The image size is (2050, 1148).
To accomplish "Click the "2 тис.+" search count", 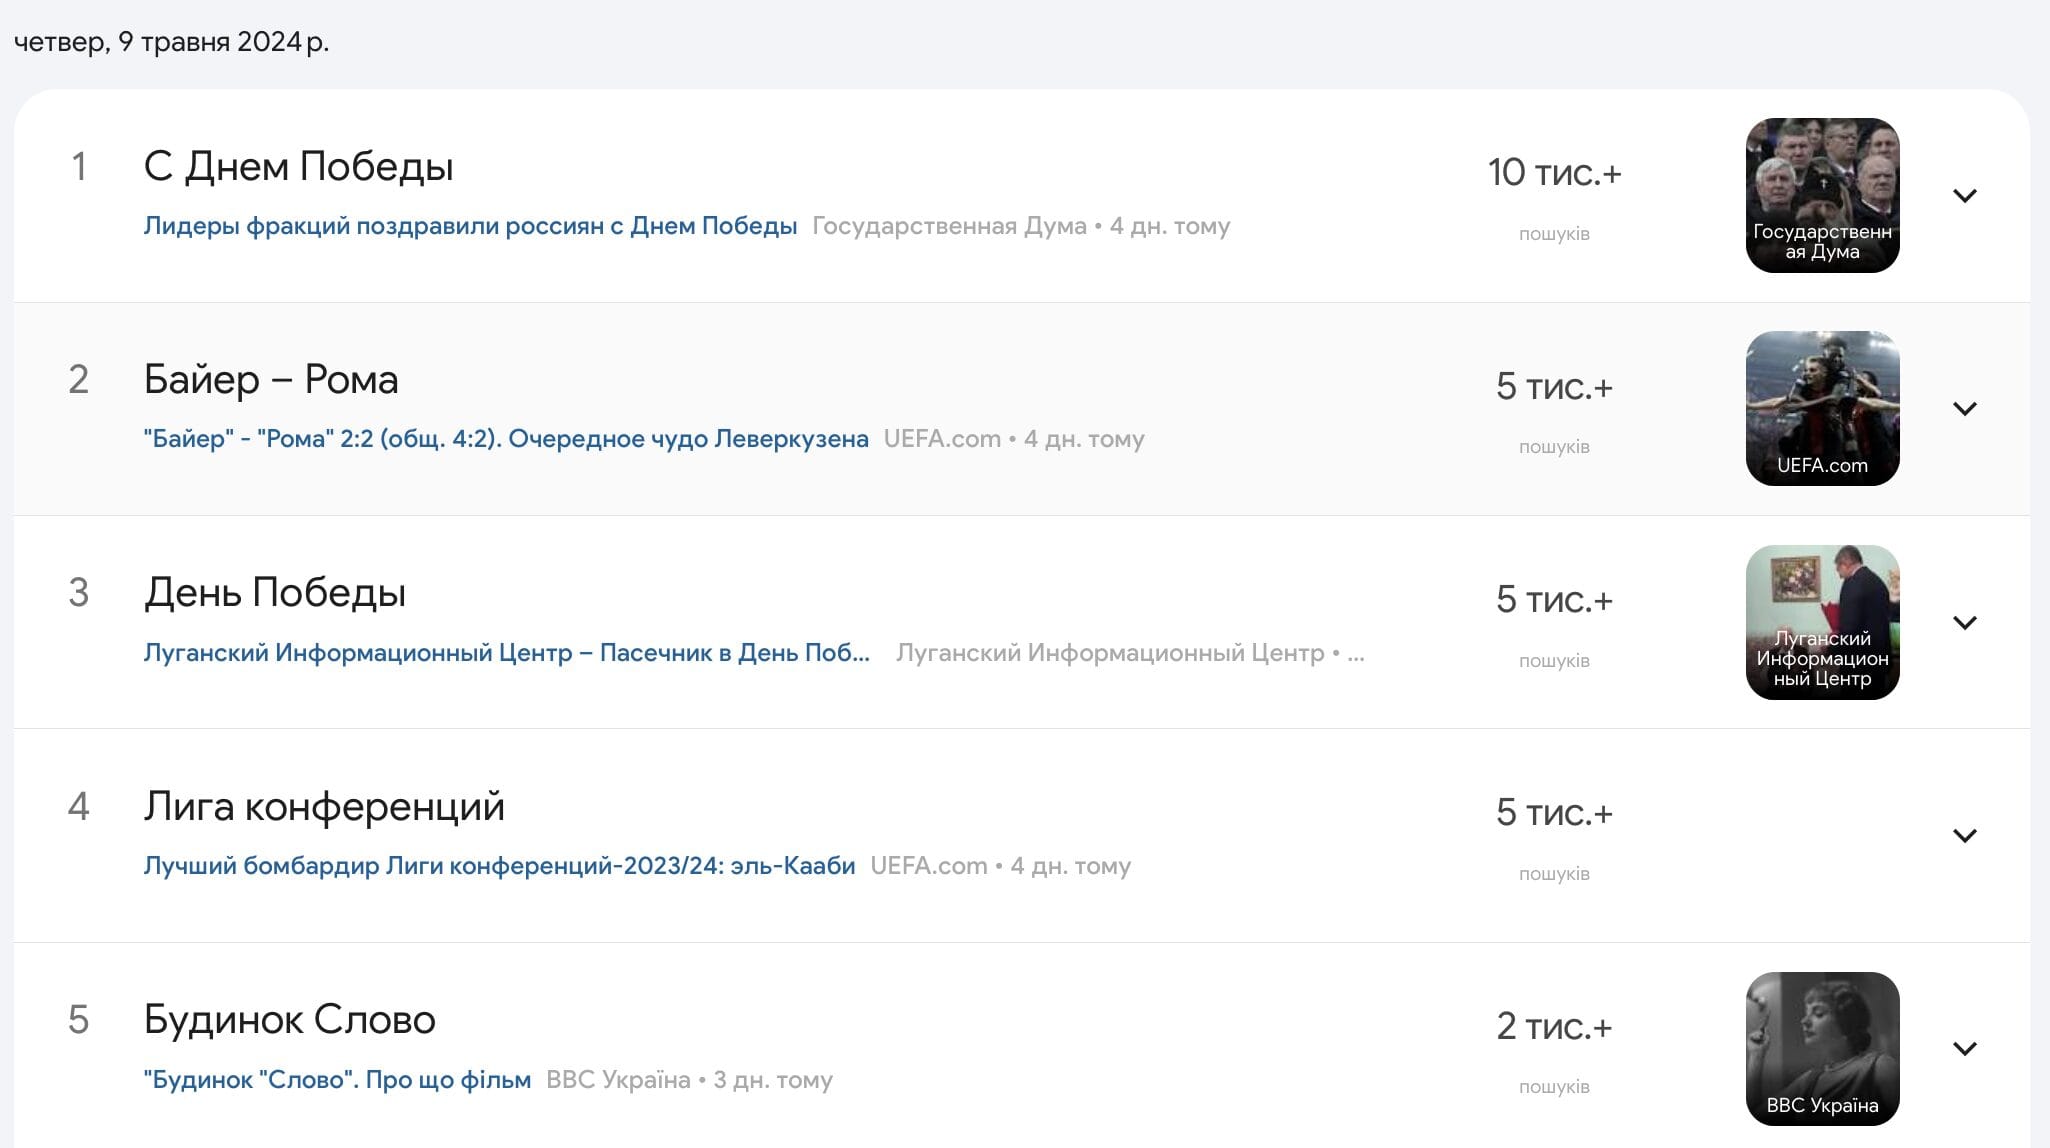I will coord(1554,1027).
